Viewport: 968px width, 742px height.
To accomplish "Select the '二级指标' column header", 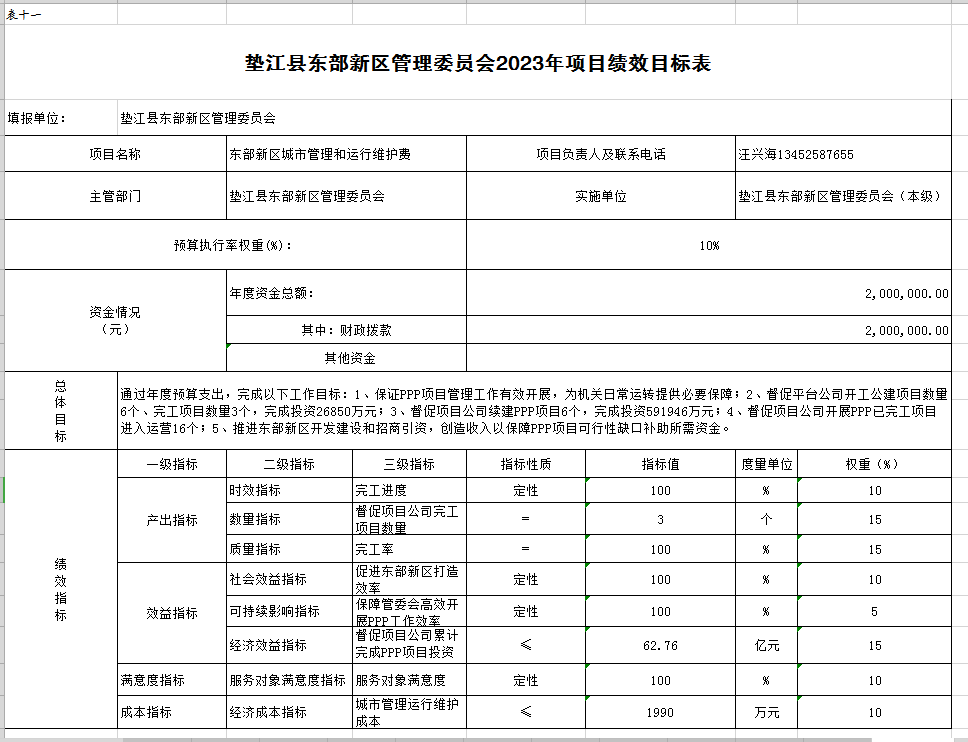I will coord(290,464).
